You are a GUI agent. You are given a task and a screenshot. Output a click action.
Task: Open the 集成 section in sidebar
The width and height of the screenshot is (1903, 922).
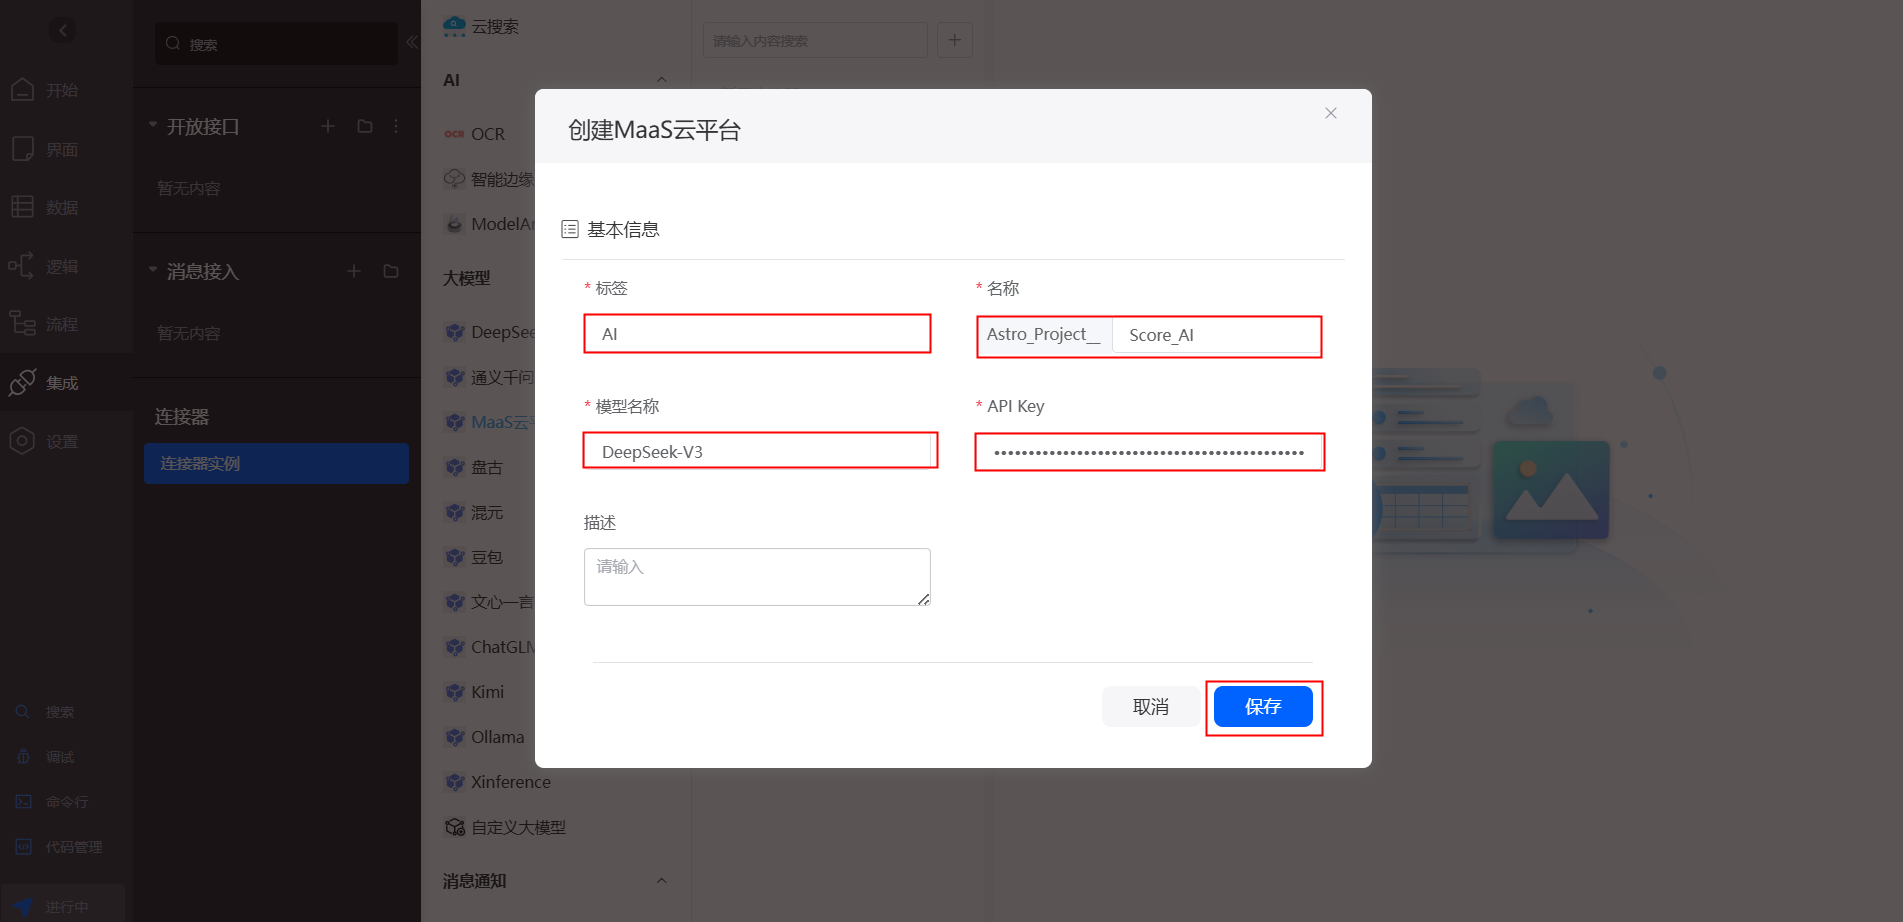click(46, 383)
